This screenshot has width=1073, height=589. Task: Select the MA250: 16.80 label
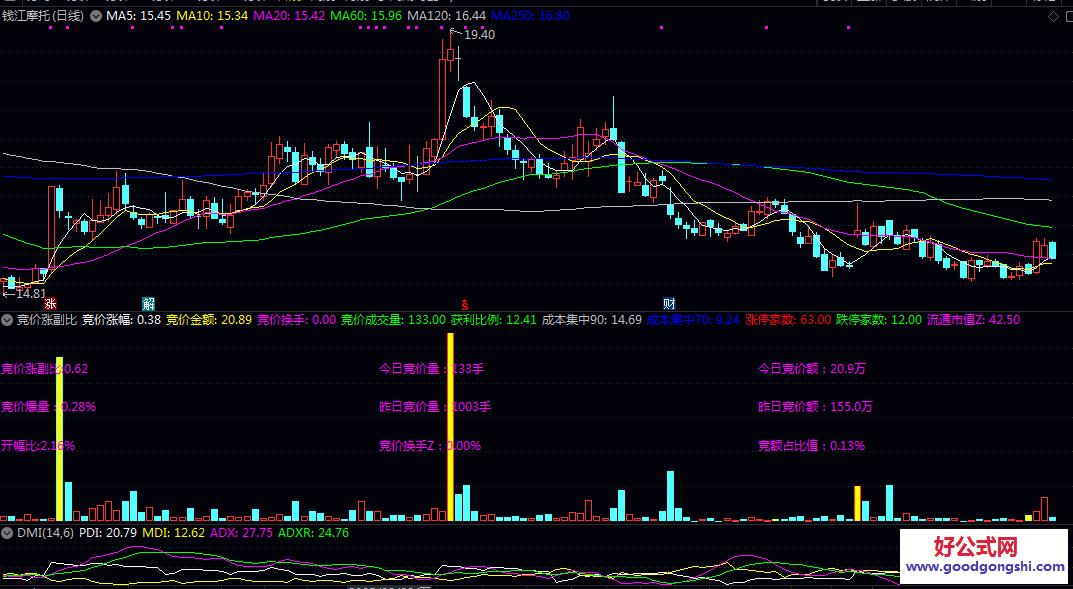click(530, 16)
